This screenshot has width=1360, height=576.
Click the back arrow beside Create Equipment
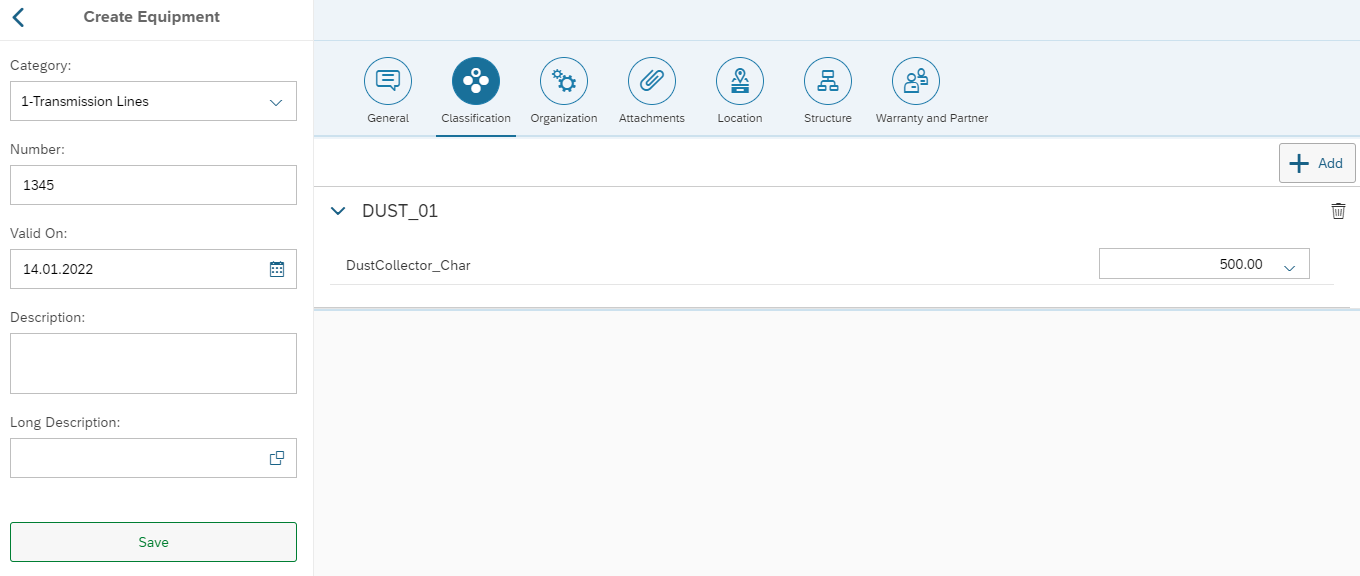click(x=18, y=17)
